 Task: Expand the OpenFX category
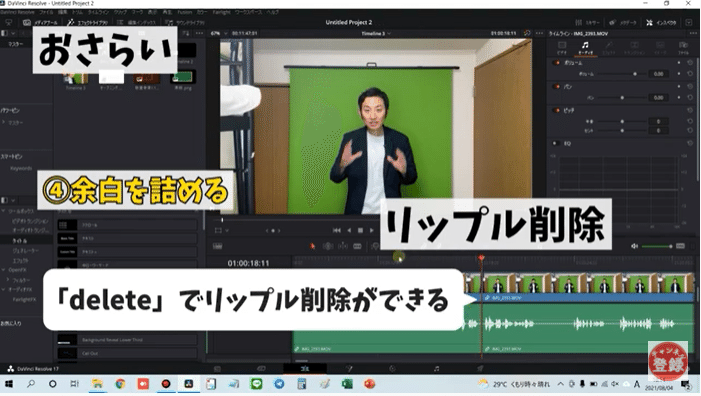4,270
